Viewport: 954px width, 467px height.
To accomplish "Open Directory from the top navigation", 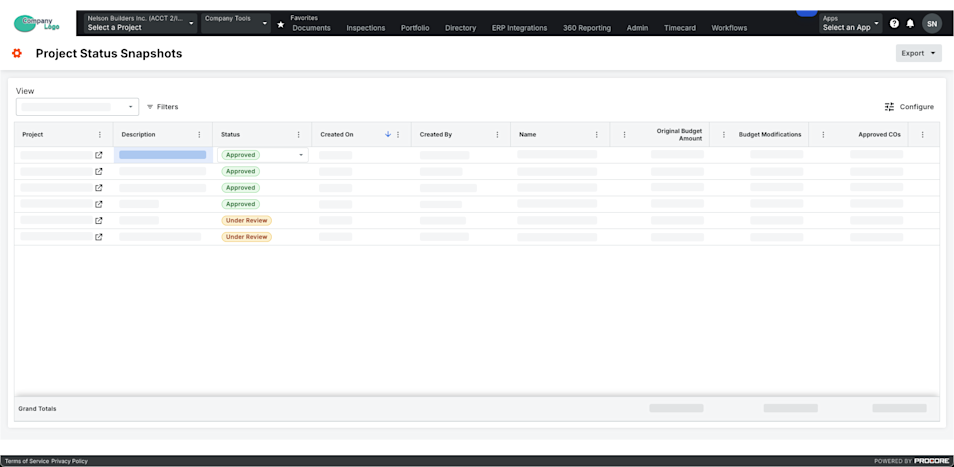I will [x=461, y=28].
